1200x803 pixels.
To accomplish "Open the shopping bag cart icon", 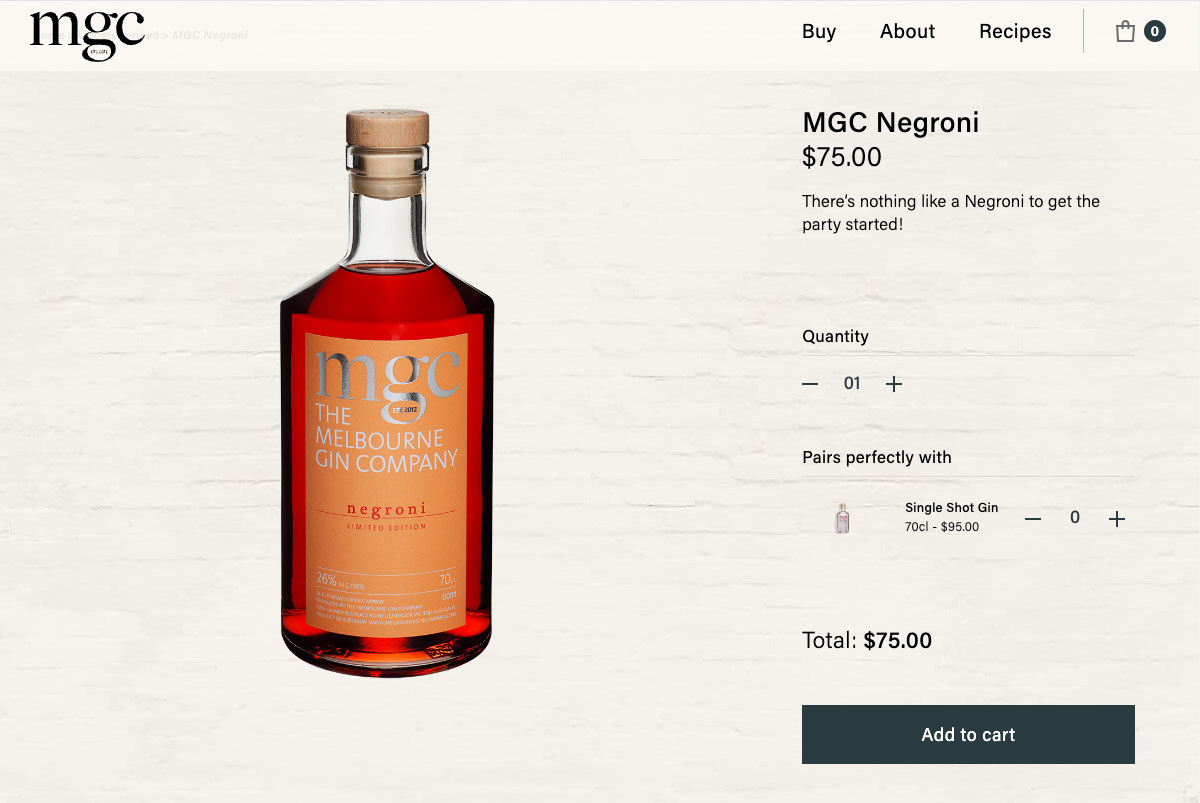I will pyautogui.click(x=1125, y=32).
